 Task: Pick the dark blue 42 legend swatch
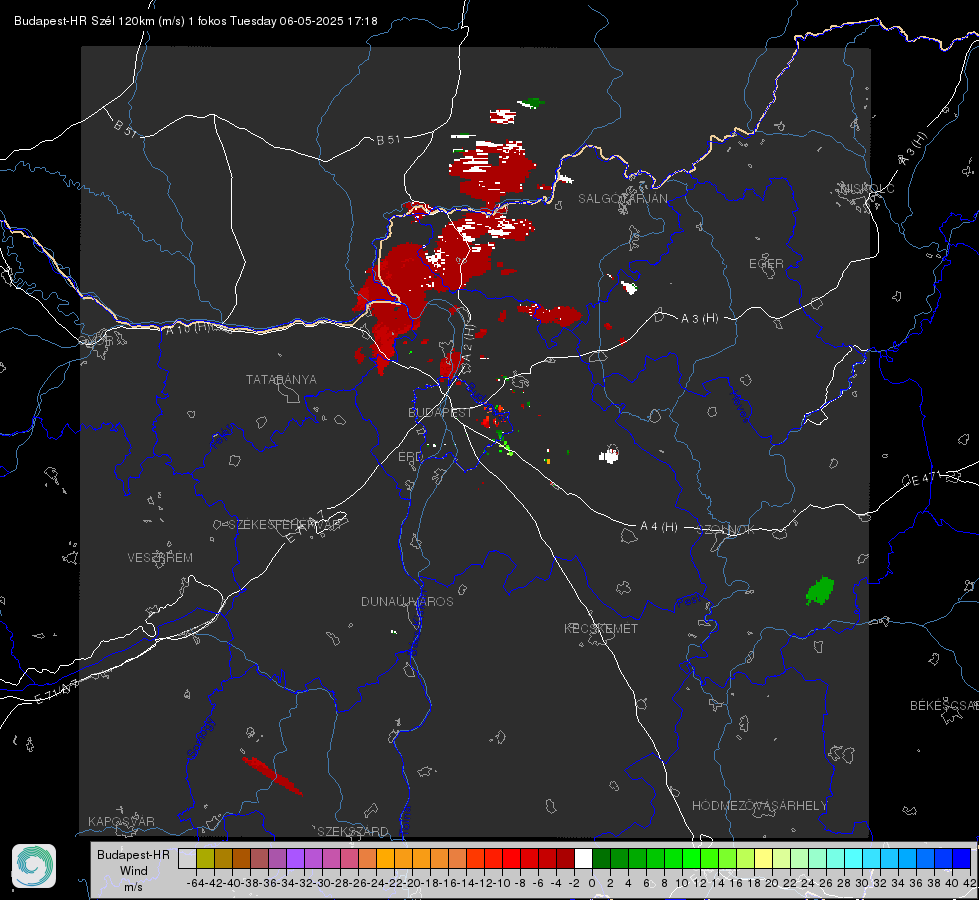coord(962,858)
